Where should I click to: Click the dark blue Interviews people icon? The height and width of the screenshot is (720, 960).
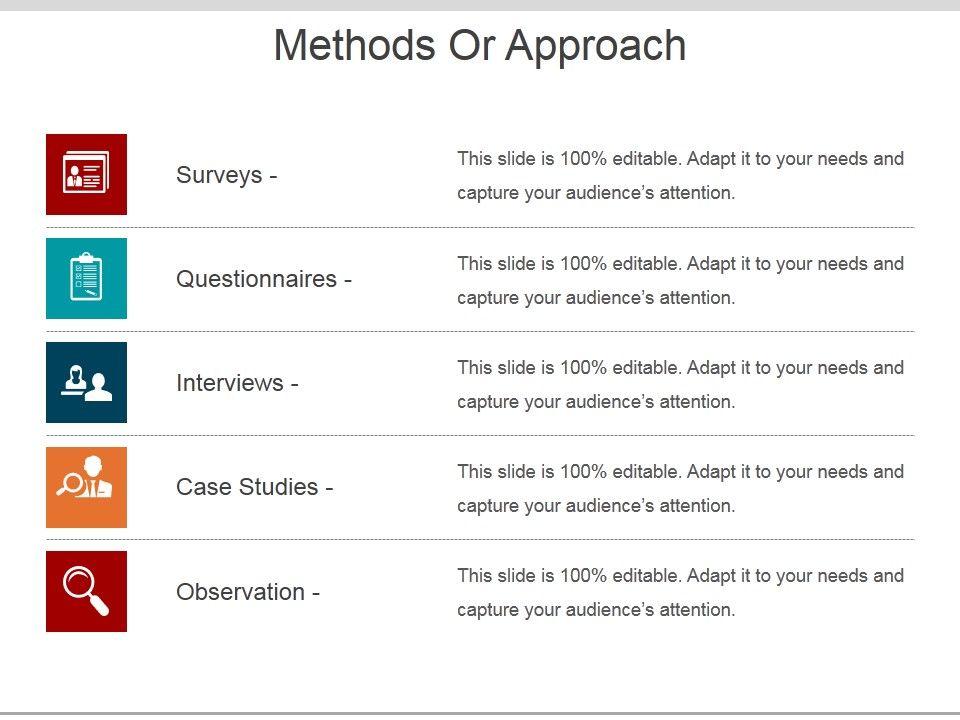(x=86, y=382)
